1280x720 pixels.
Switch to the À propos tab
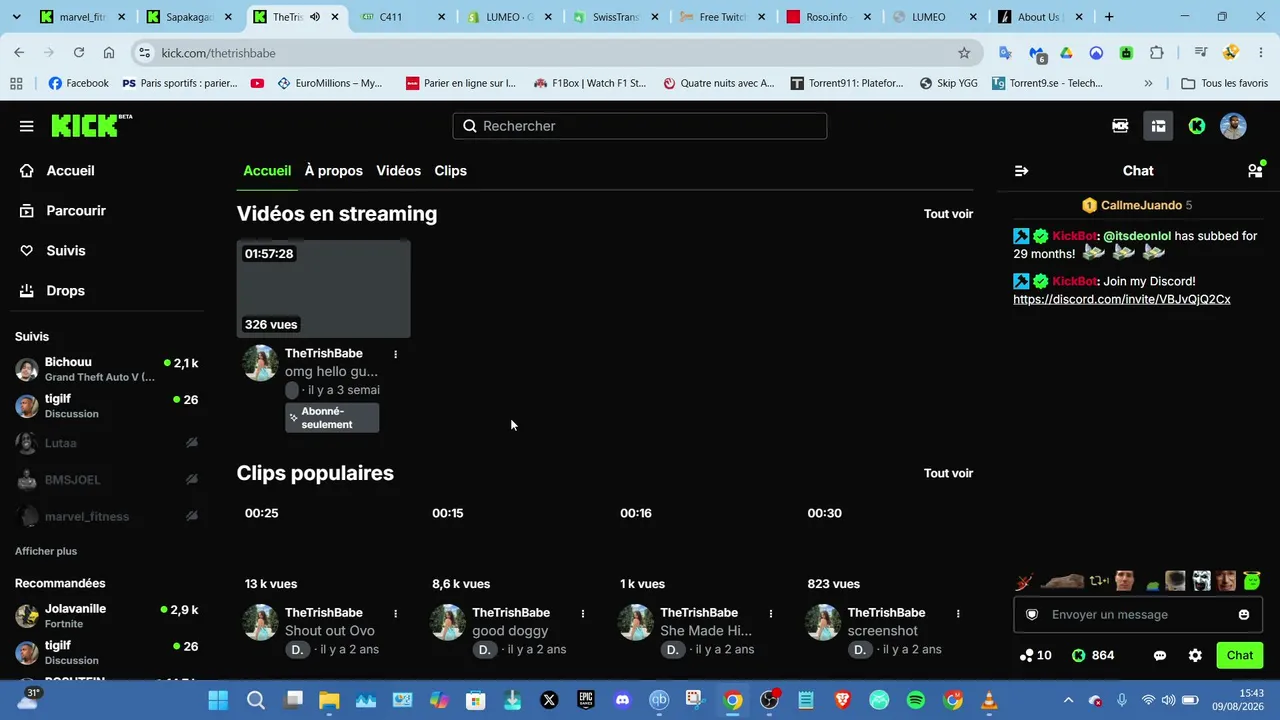tap(334, 171)
